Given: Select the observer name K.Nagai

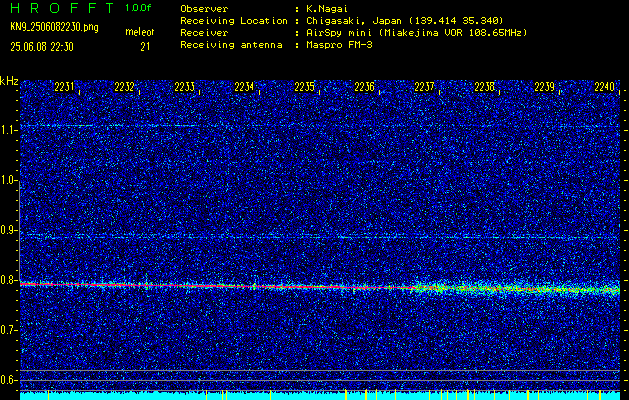Looking at the screenshot, I should coord(326,9).
